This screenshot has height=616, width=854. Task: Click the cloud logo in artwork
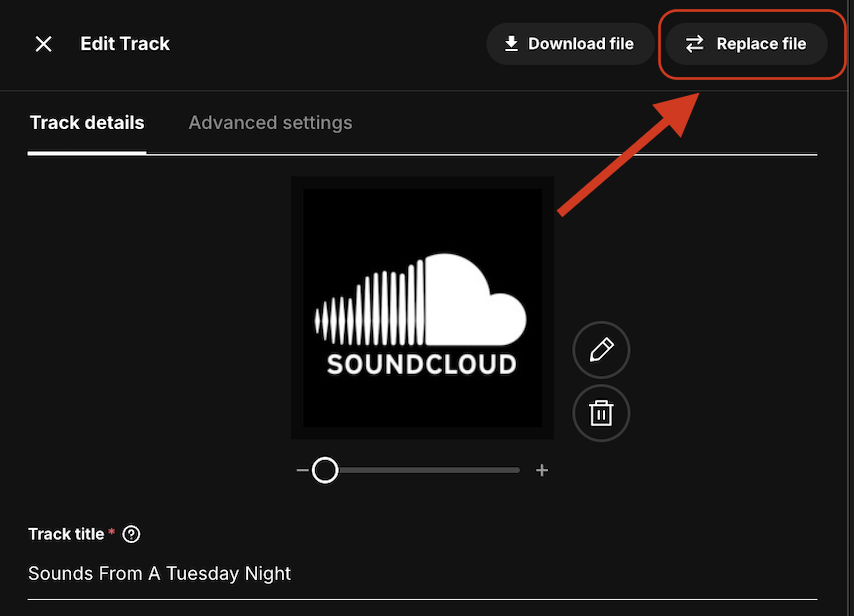click(x=470, y=300)
